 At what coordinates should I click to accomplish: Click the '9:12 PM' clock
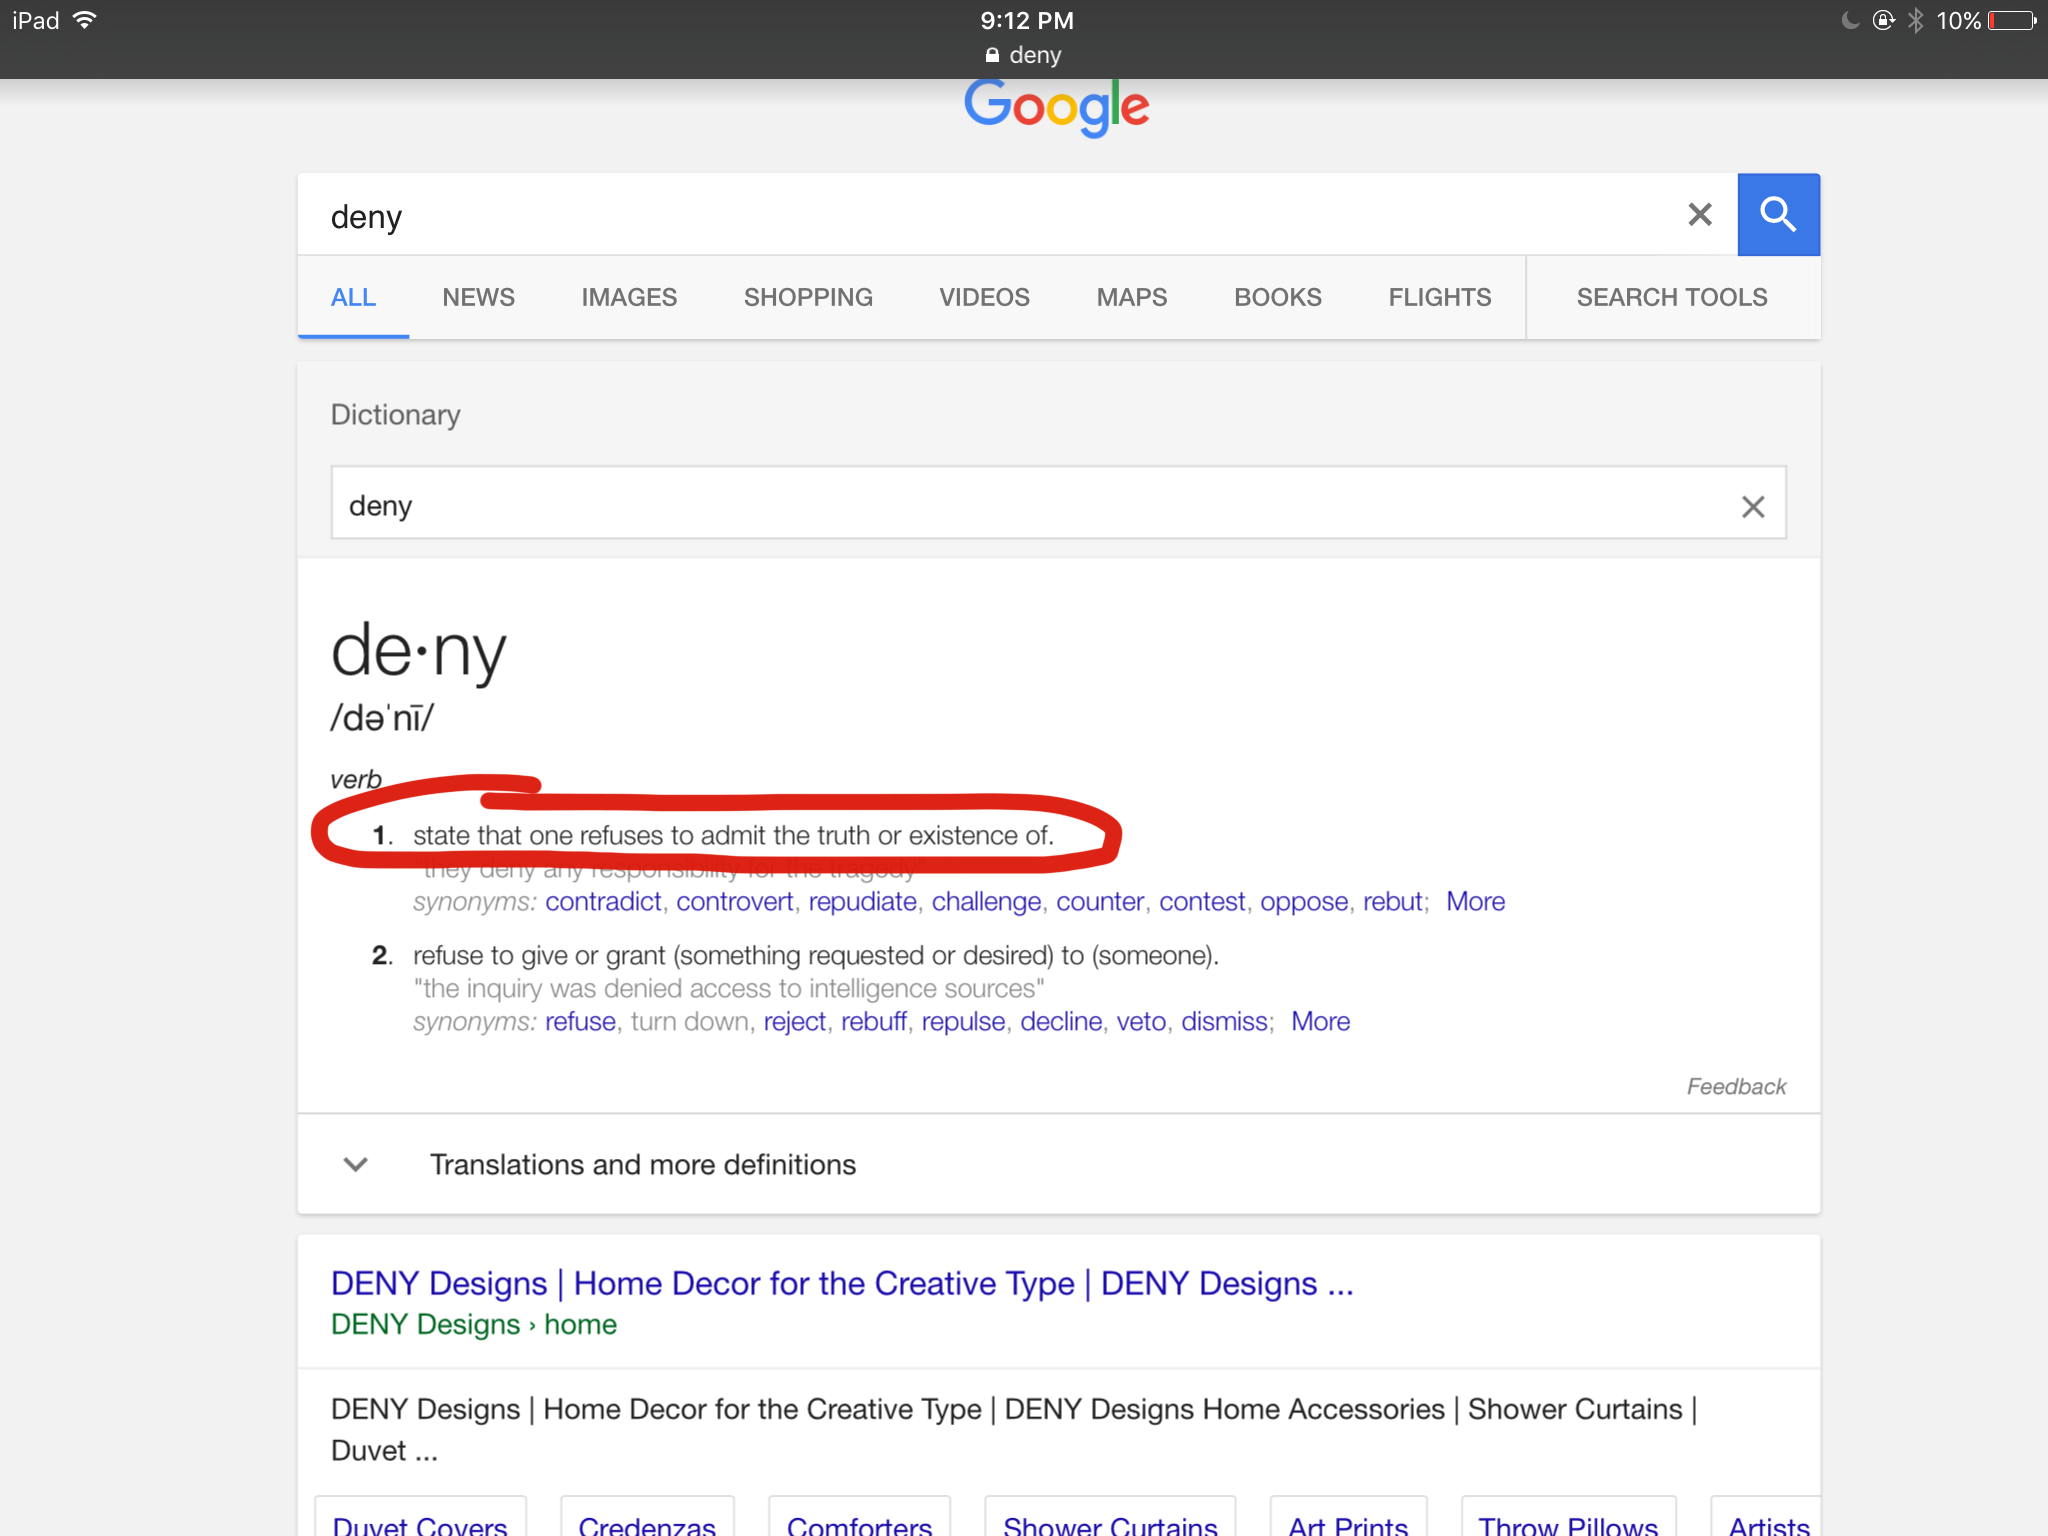(x=1027, y=20)
